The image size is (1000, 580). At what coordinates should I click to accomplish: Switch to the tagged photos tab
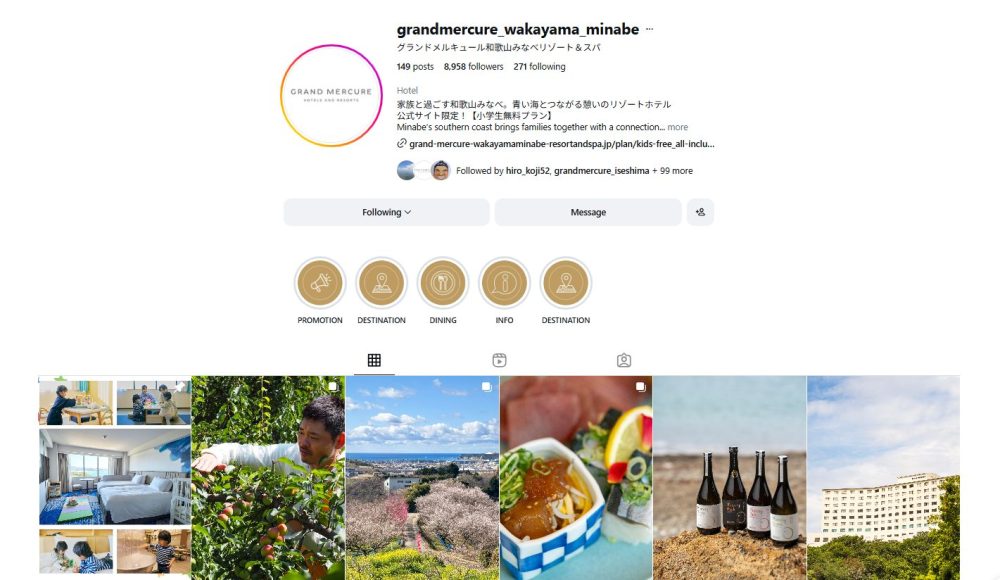(x=624, y=361)
